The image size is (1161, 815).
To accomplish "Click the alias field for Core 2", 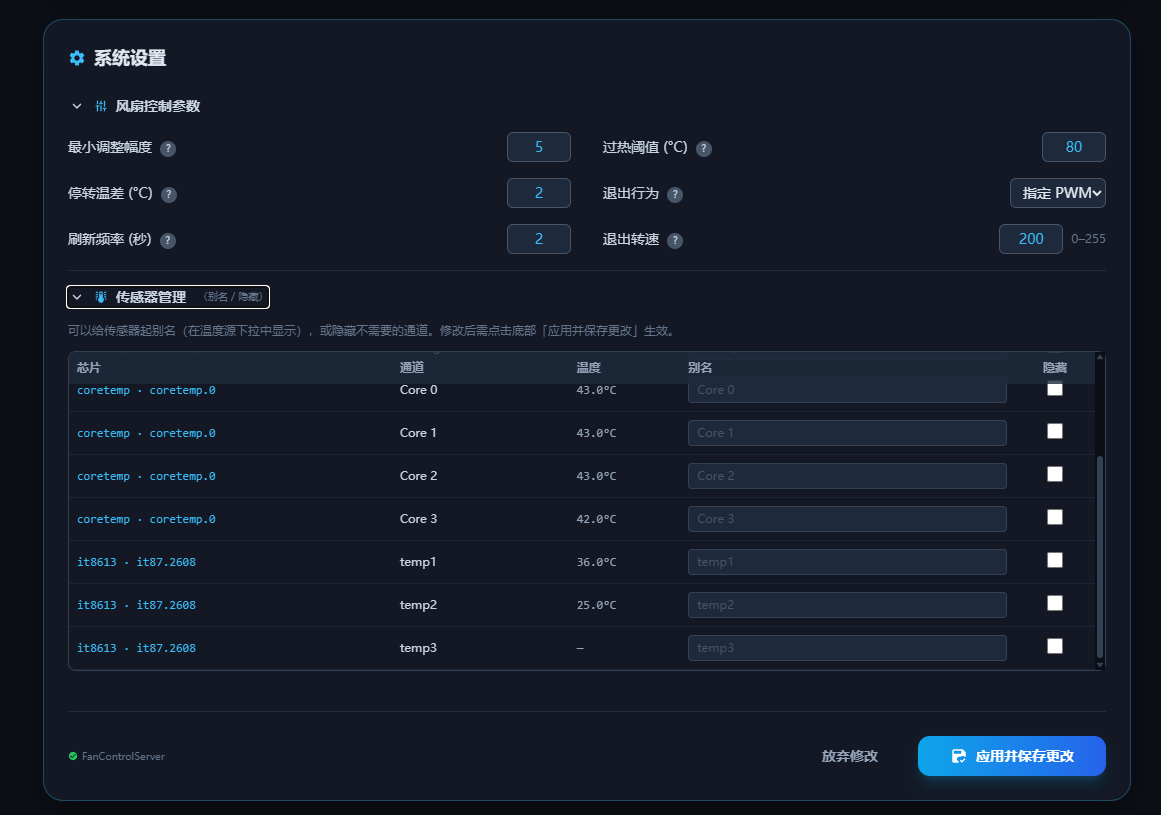I will 847,476.
